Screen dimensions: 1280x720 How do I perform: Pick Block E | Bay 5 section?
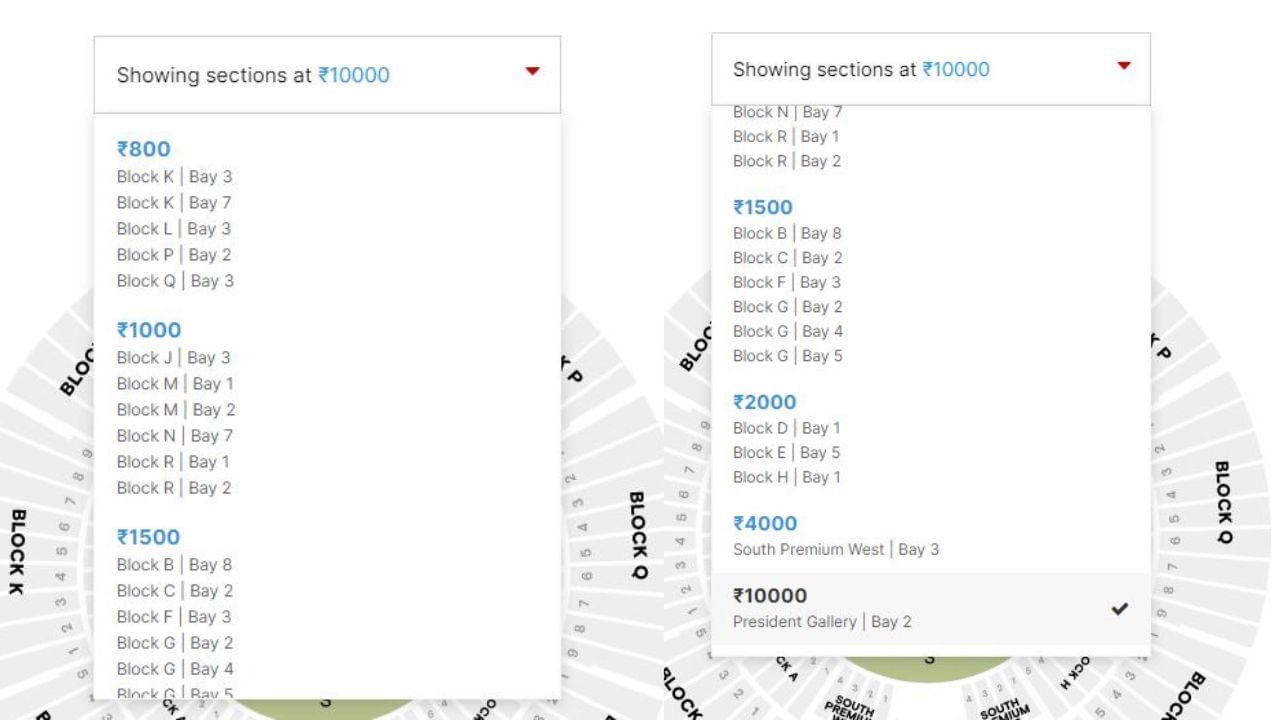click(x=786, y=453)
